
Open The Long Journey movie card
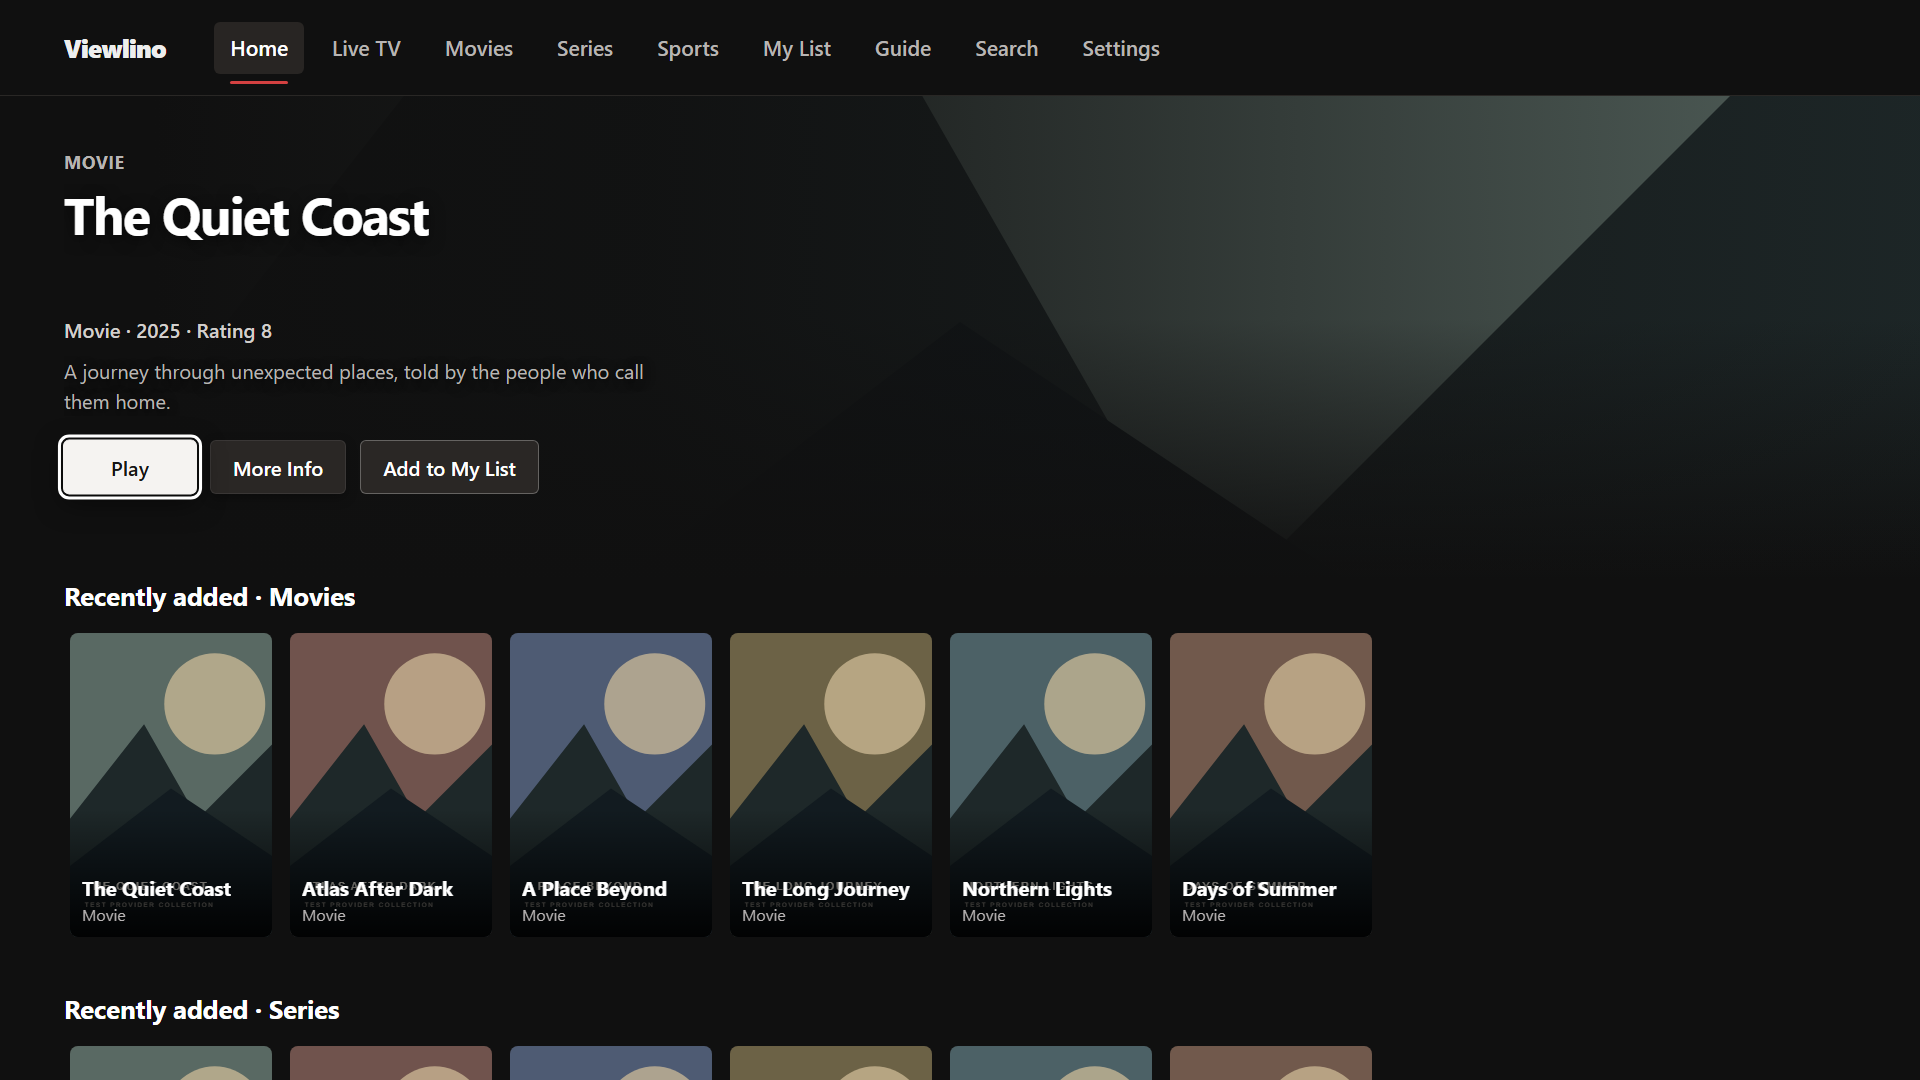[x=831, y=785]
